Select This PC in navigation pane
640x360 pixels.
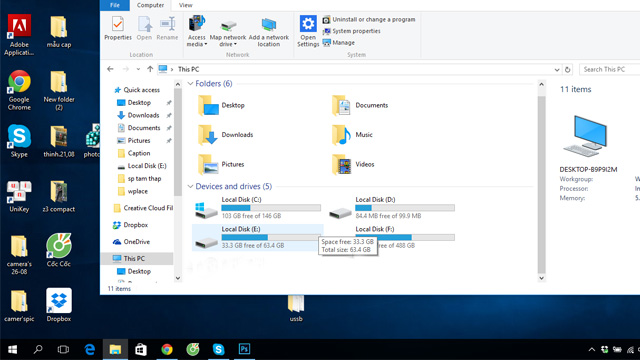pyautogui.click(x=137, y=258)
